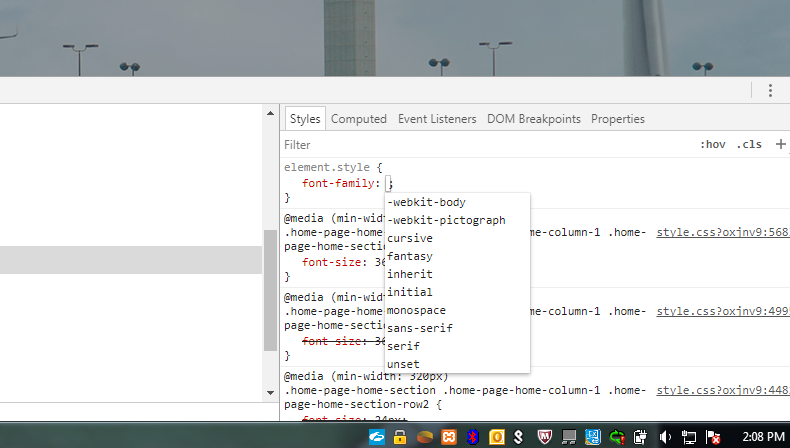Viewport: 790px width, 448px height.
Task: Click the 2:08 PM taskbar clock
Action: point(763,436)
